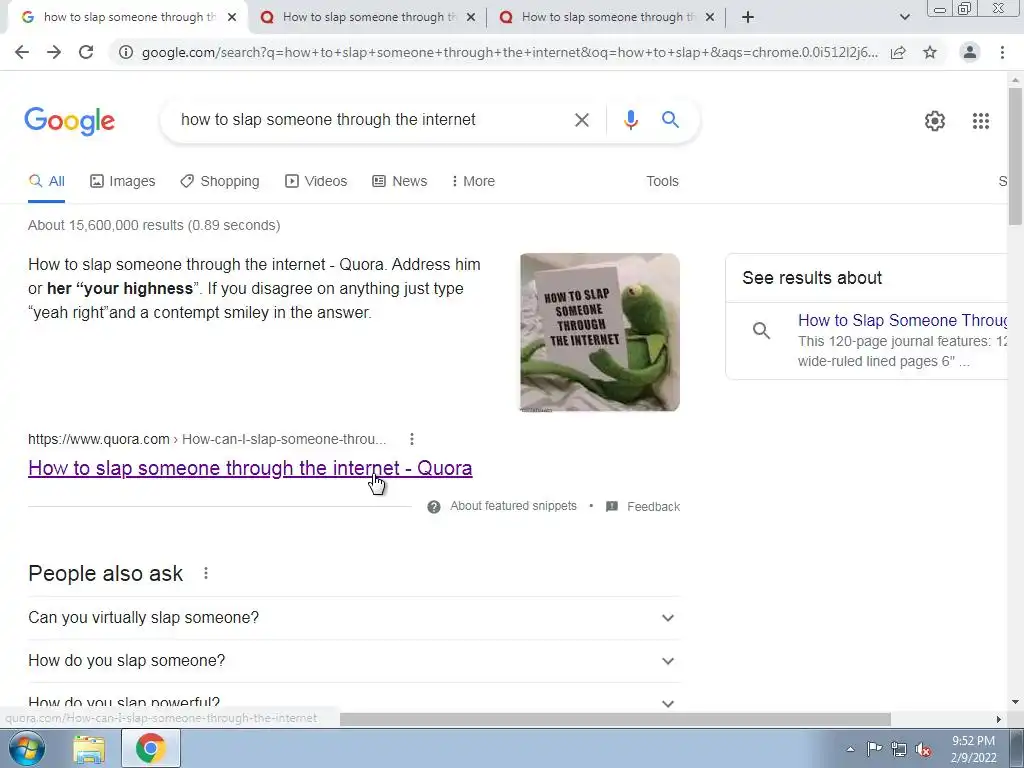Screen dimensions: 1024x768
Task: Open the Chrome profile avatar
Action: tap(970, 52)
